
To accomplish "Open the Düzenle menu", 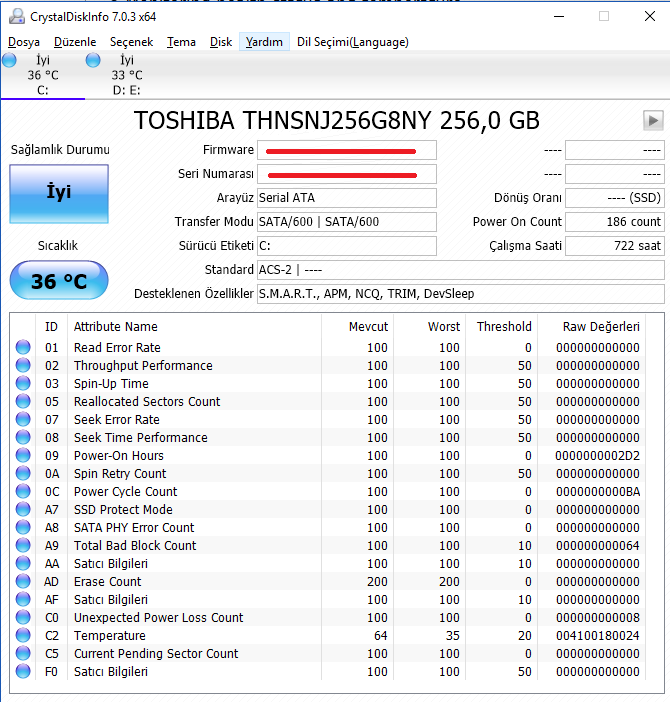I will 75,42.
